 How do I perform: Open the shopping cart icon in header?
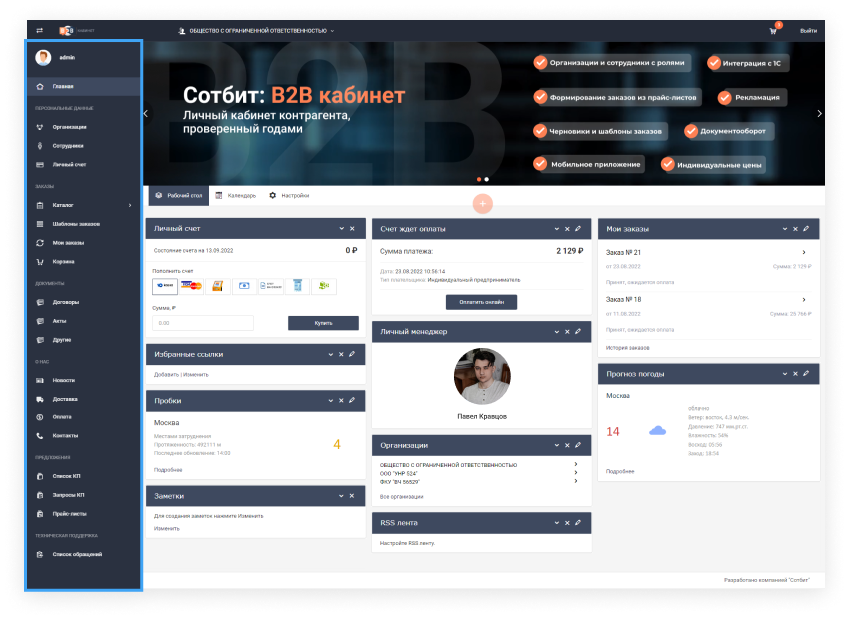point(772,31)
